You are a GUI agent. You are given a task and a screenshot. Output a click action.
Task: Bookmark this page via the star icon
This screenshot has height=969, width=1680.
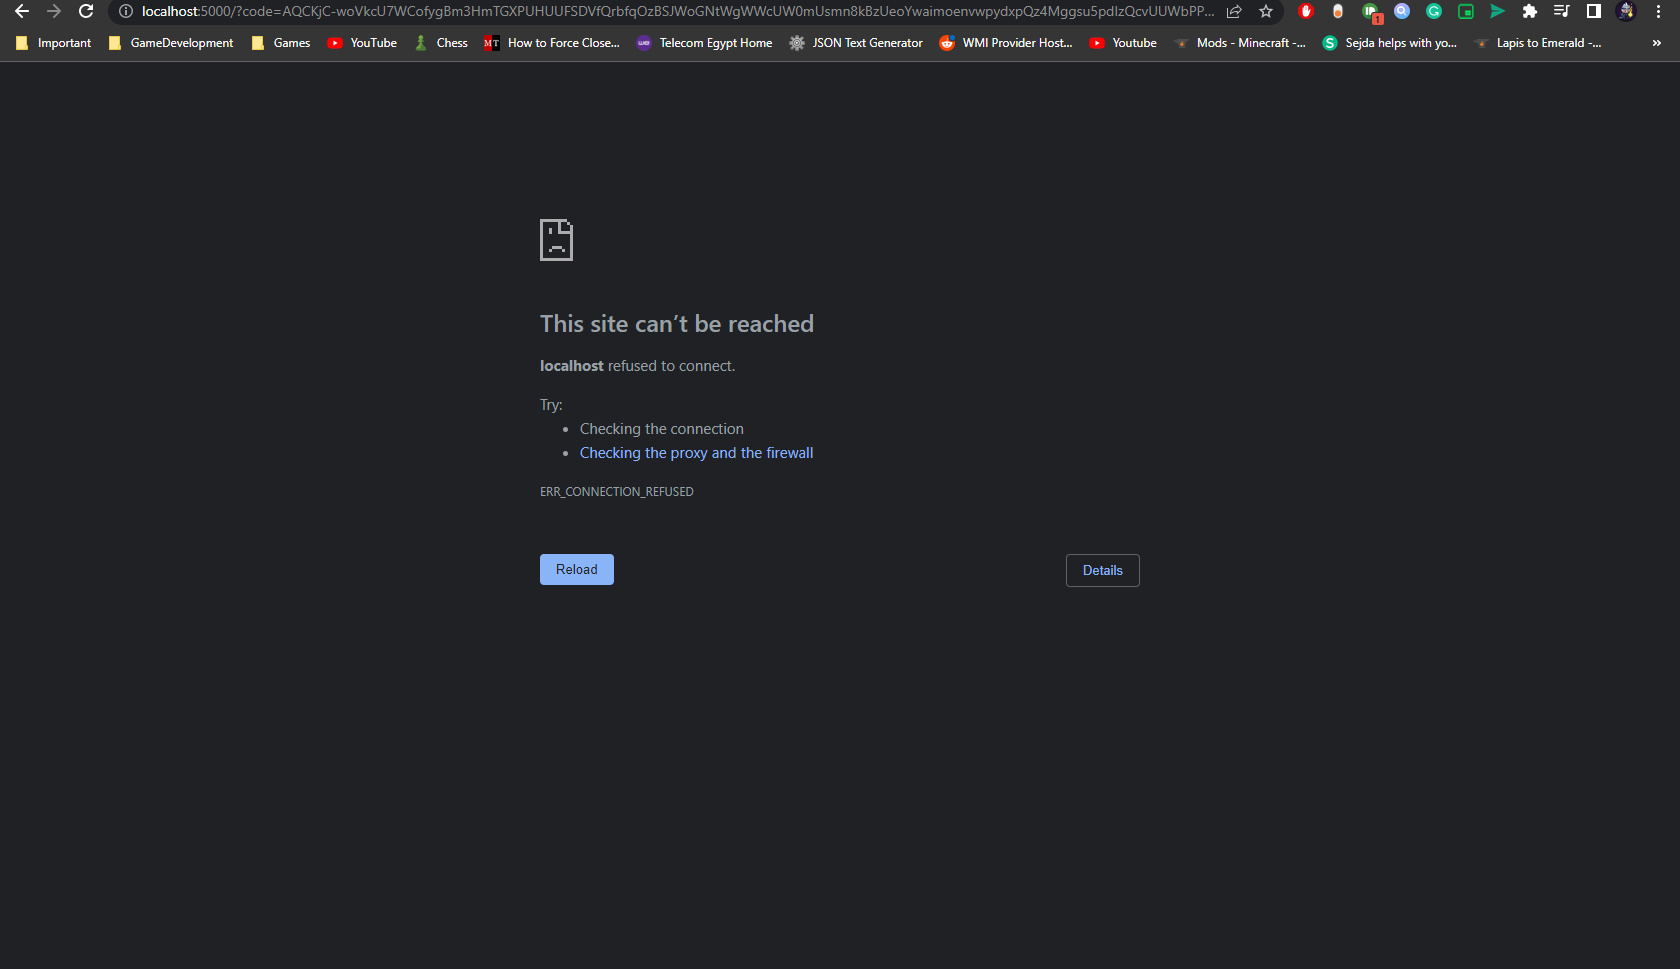pos(1266,12)
